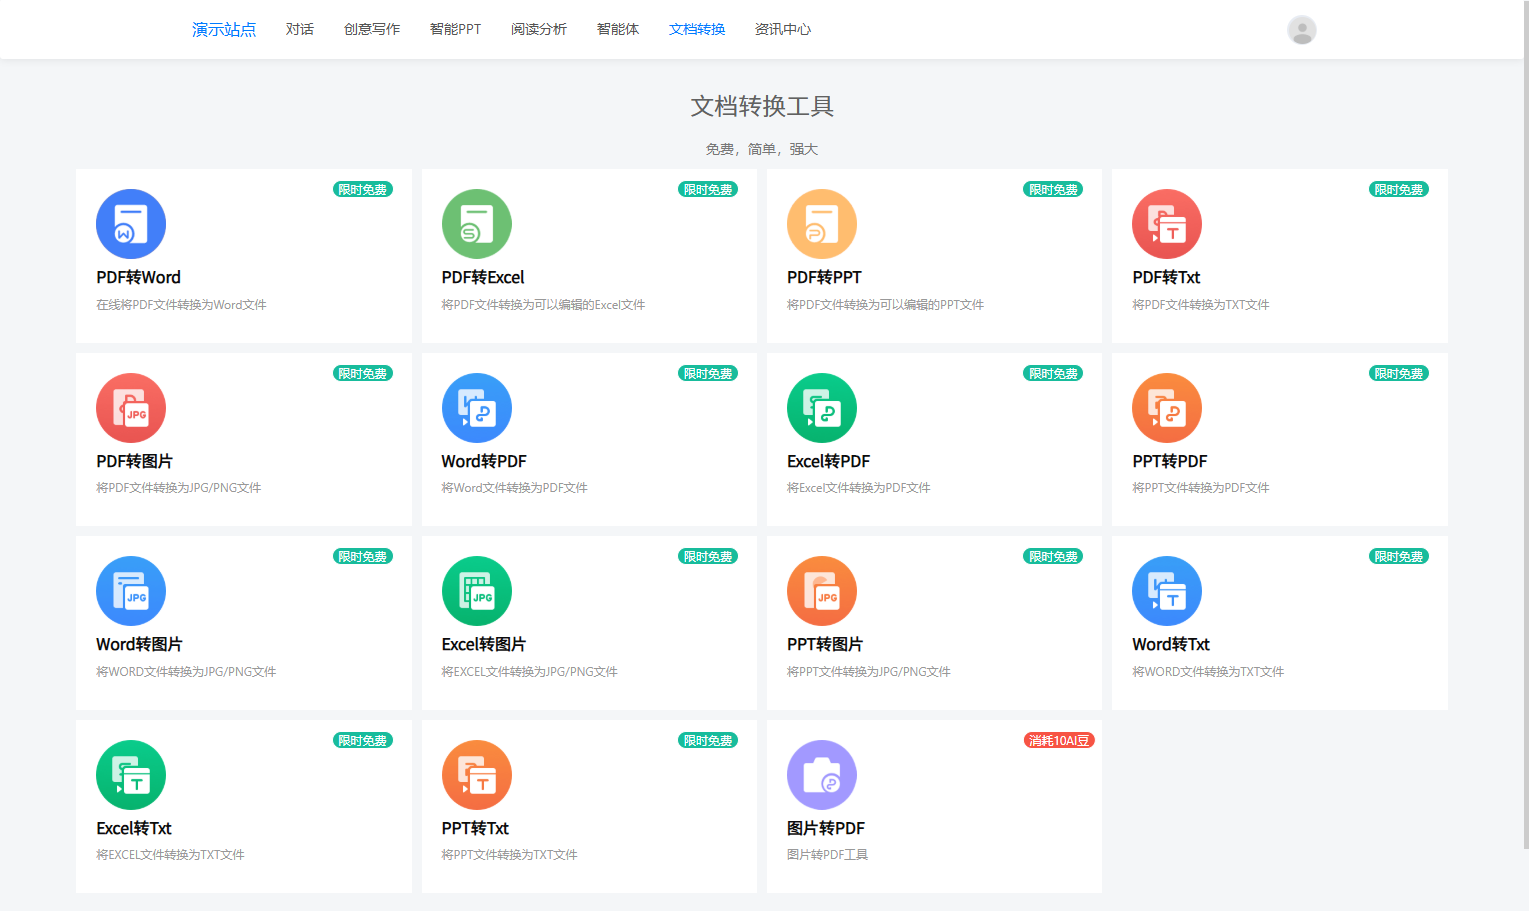Open the 图片转PDF title link
This screenshot has height=911, width=1529.
826,828
